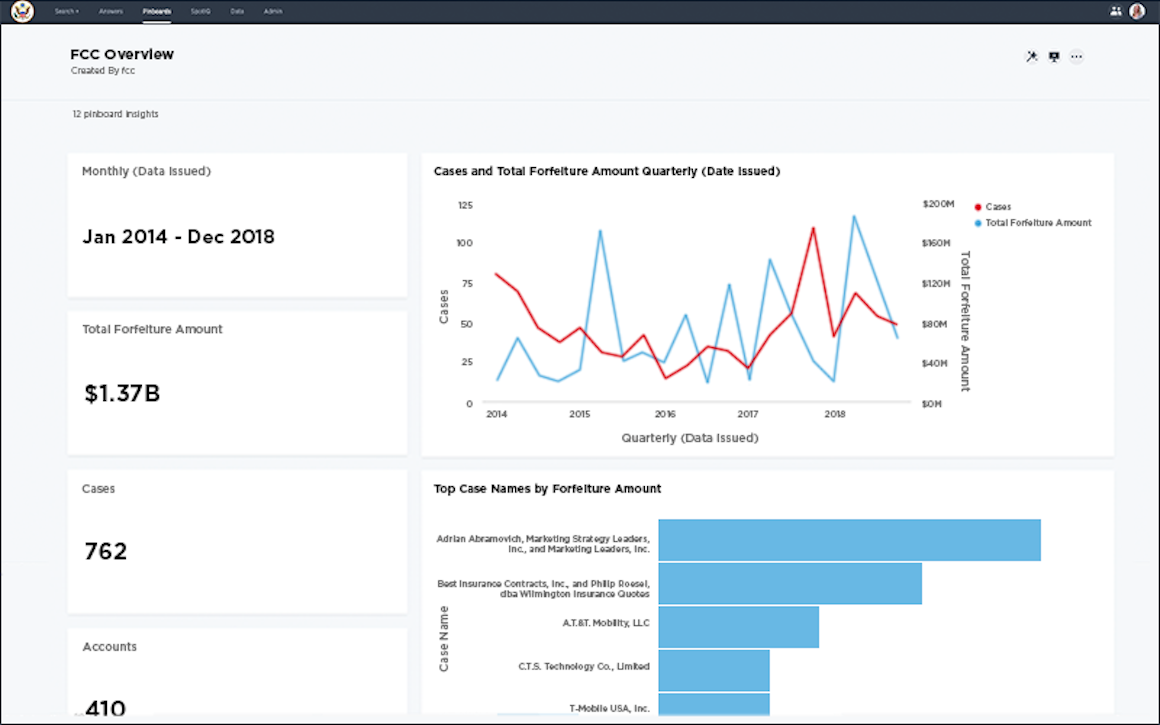Click the Adrian Abramovich bar
This screenshot has width=1160, height=725.
click(849, 540)
